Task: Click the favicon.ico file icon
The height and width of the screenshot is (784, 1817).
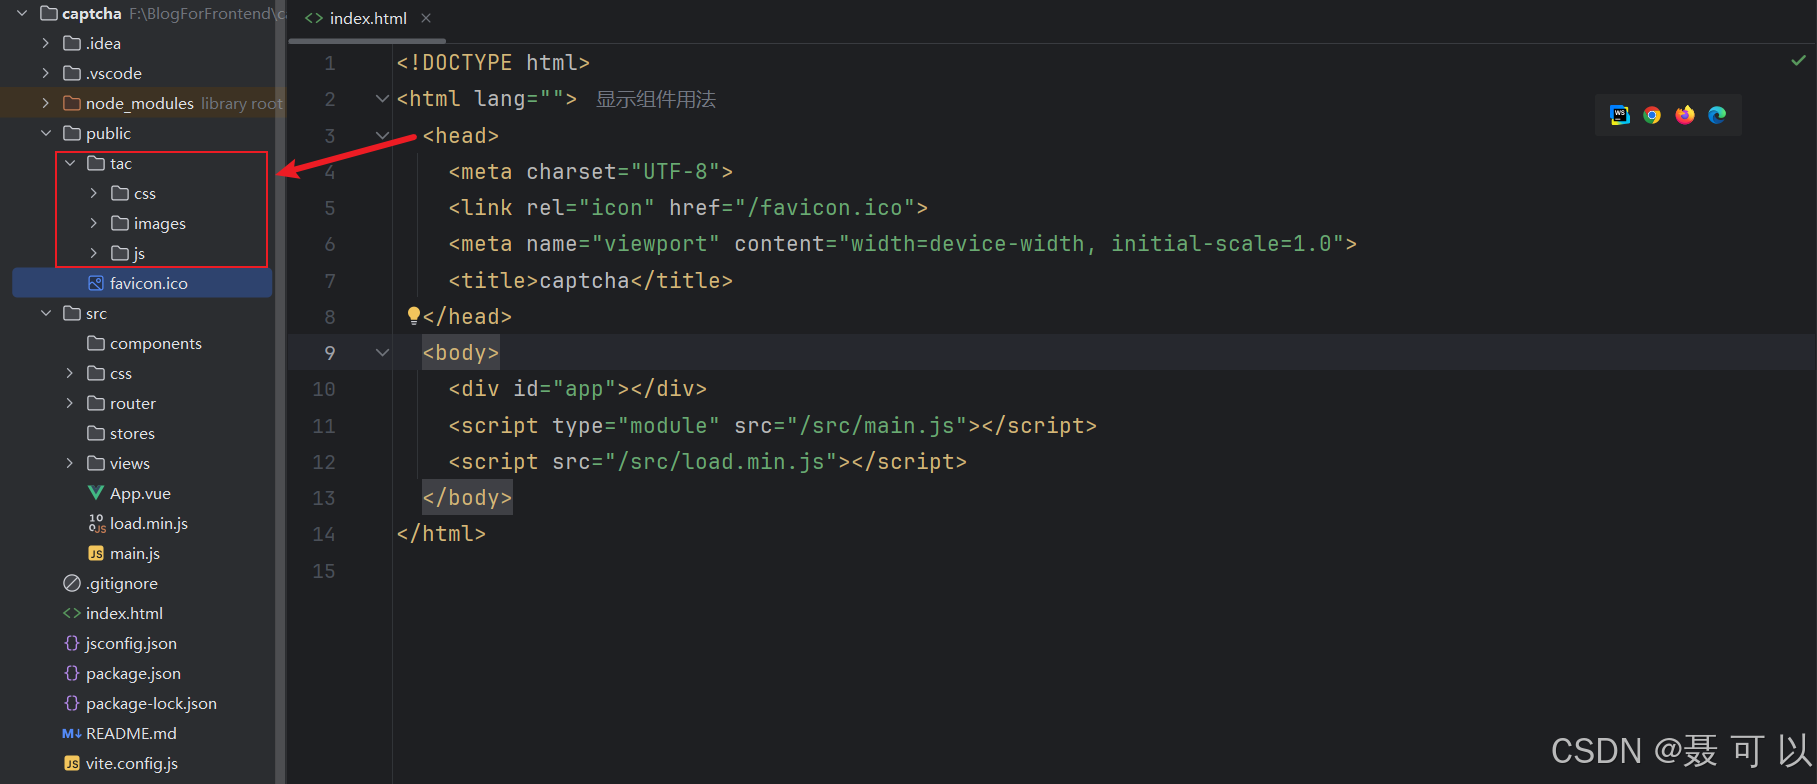Action: tap(96, 283)
